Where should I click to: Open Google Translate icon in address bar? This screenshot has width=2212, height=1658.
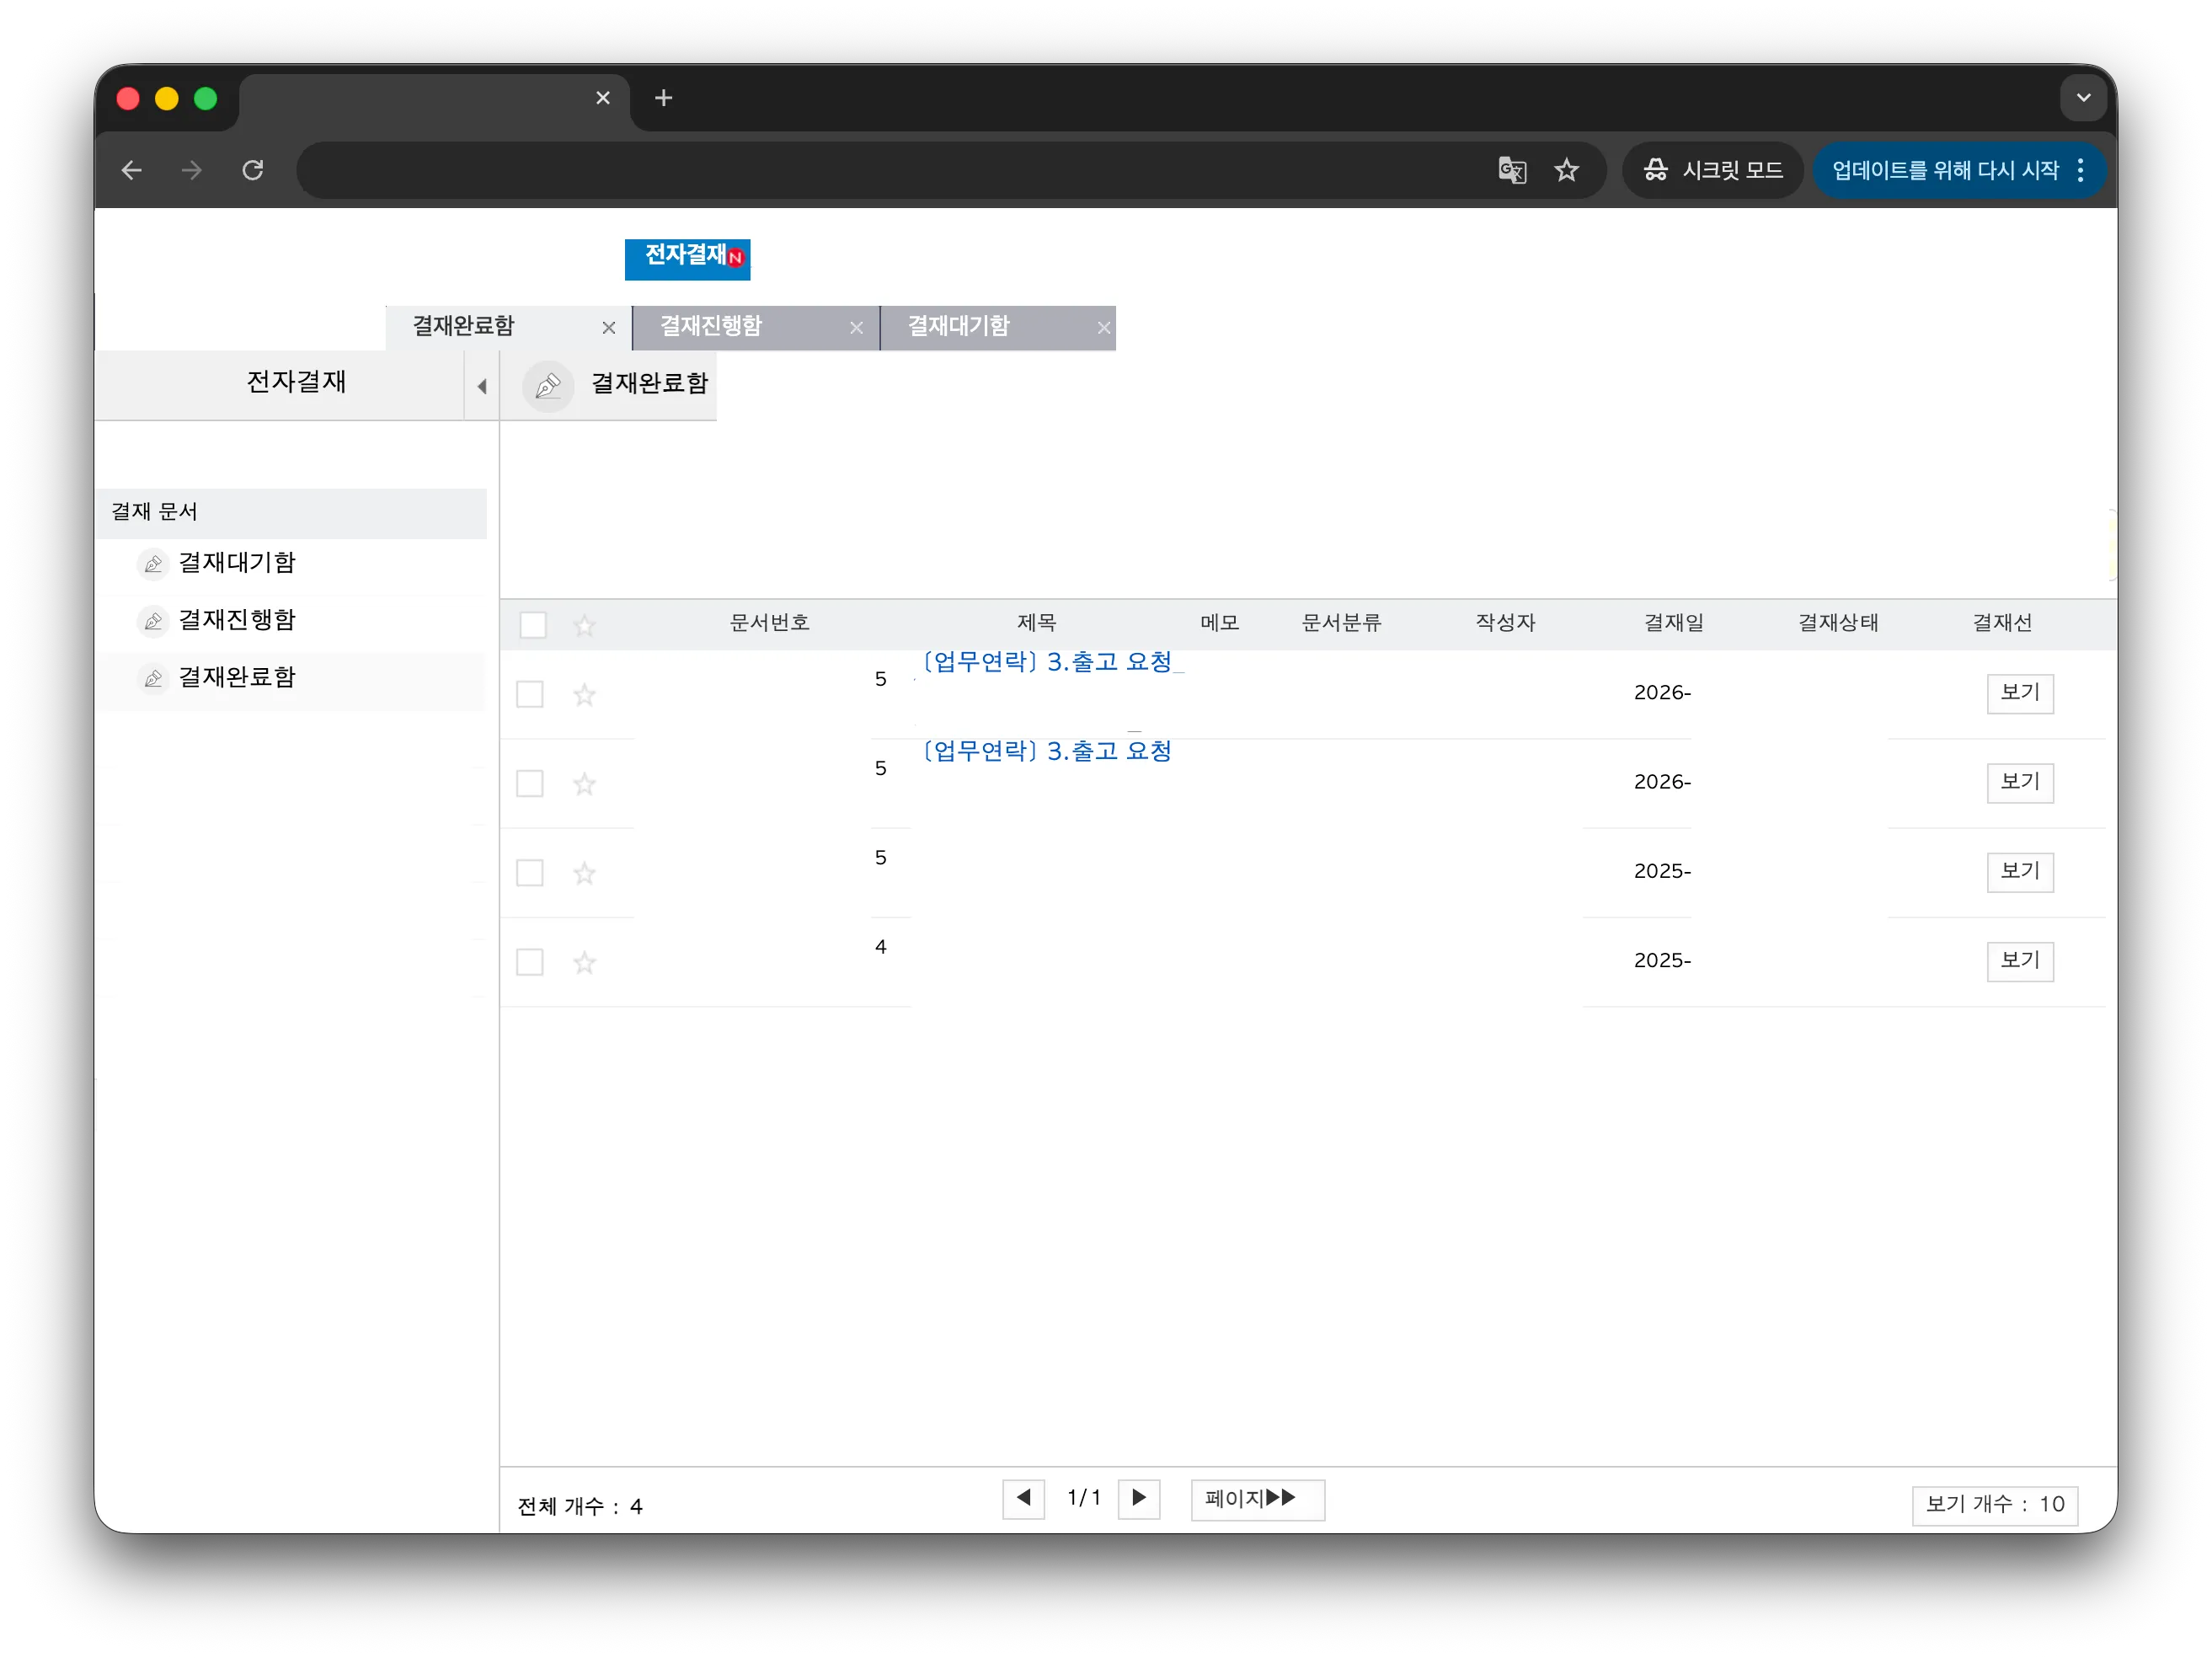[1511, 170]
